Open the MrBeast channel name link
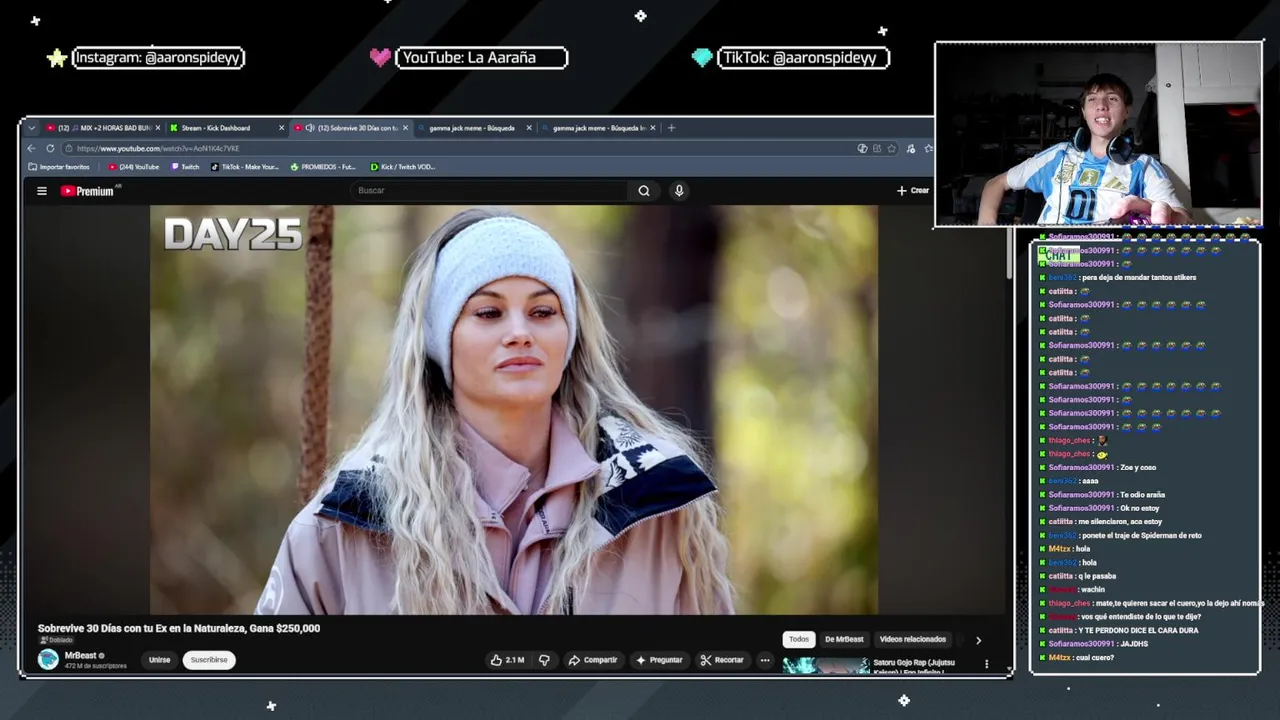Viewport: 1280px width, 720px height. [x=80, y=656]
